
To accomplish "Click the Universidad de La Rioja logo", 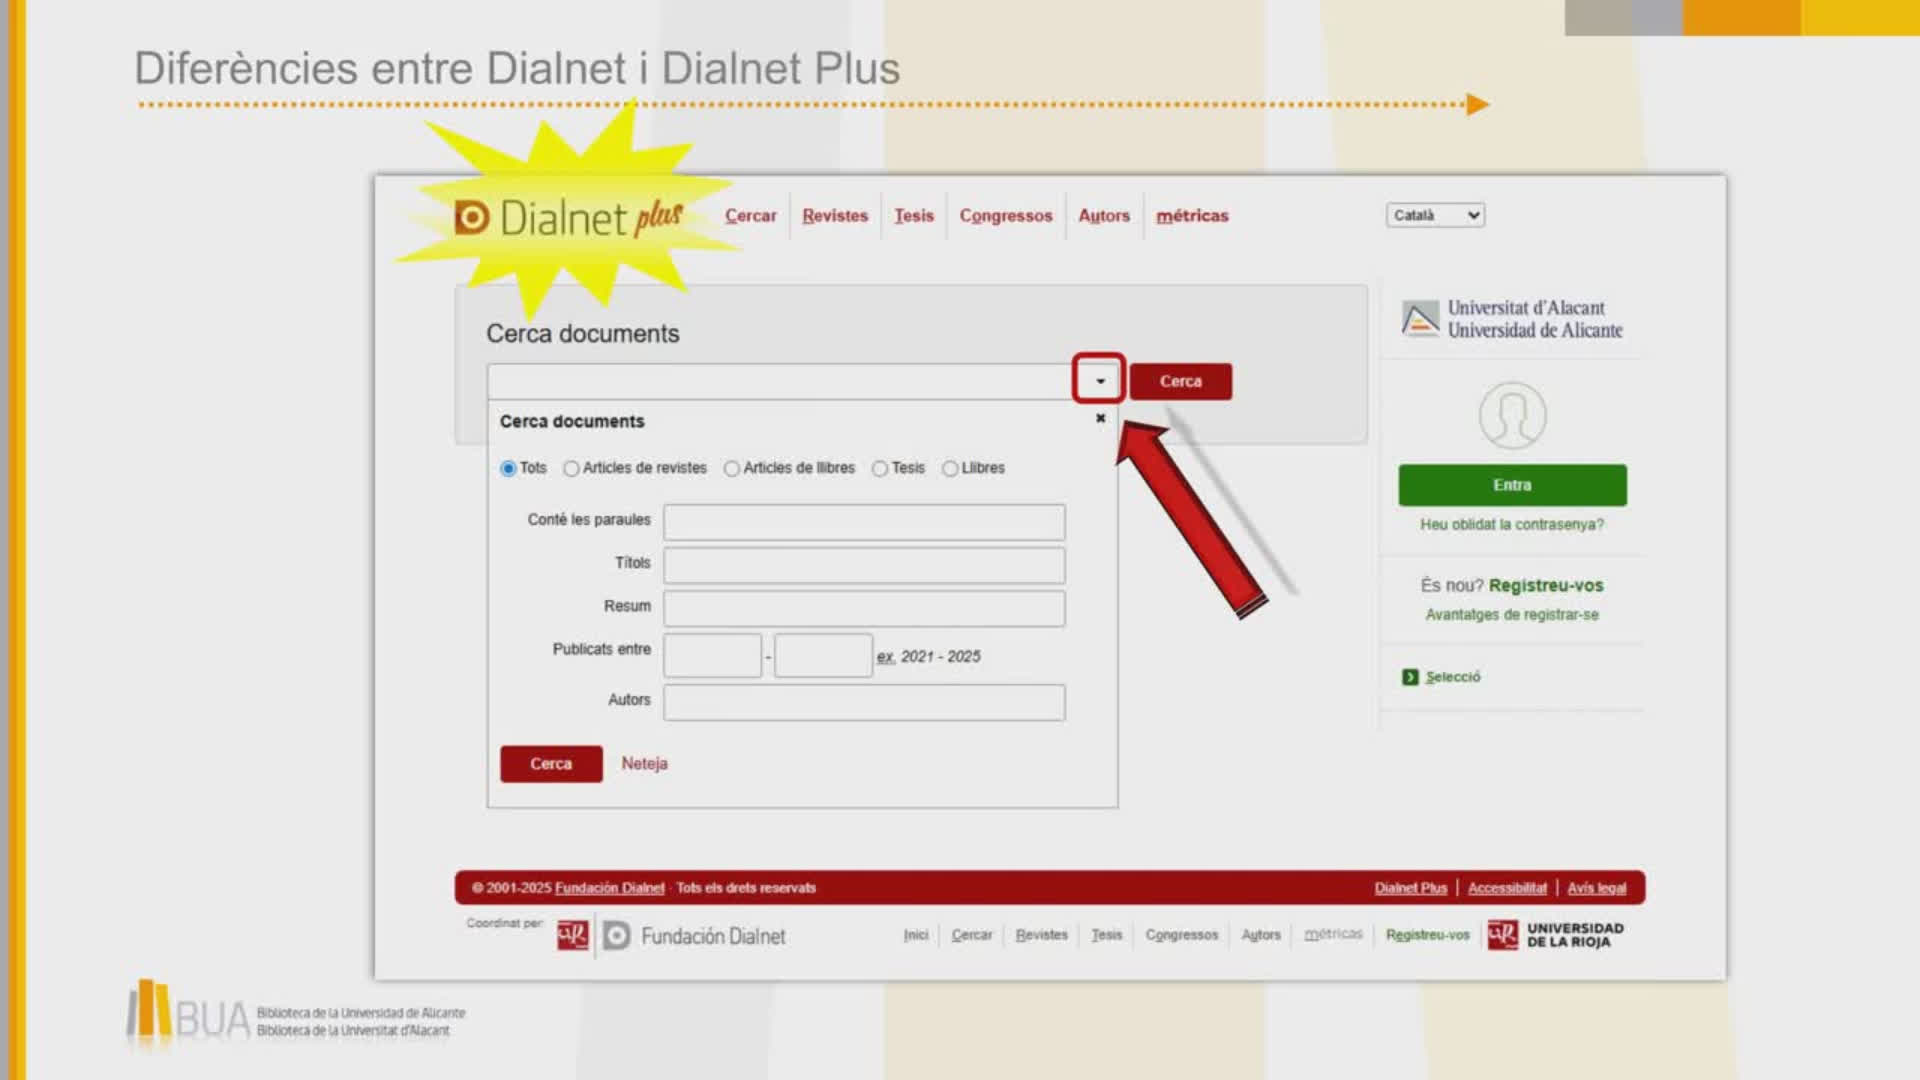I will (x=1555, y=935).
